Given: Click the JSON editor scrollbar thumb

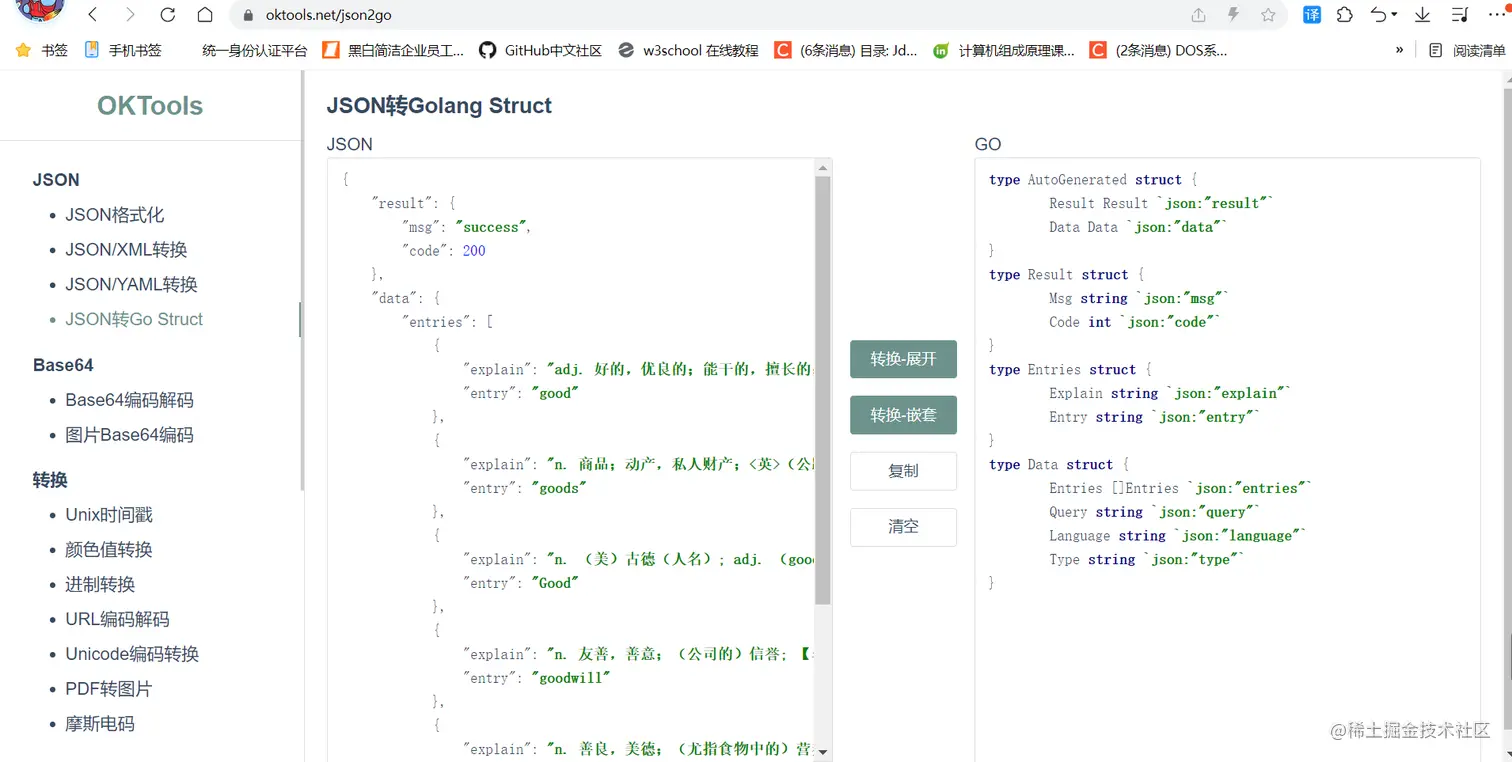Looking at the screenshot, I should tap(823, 390).
